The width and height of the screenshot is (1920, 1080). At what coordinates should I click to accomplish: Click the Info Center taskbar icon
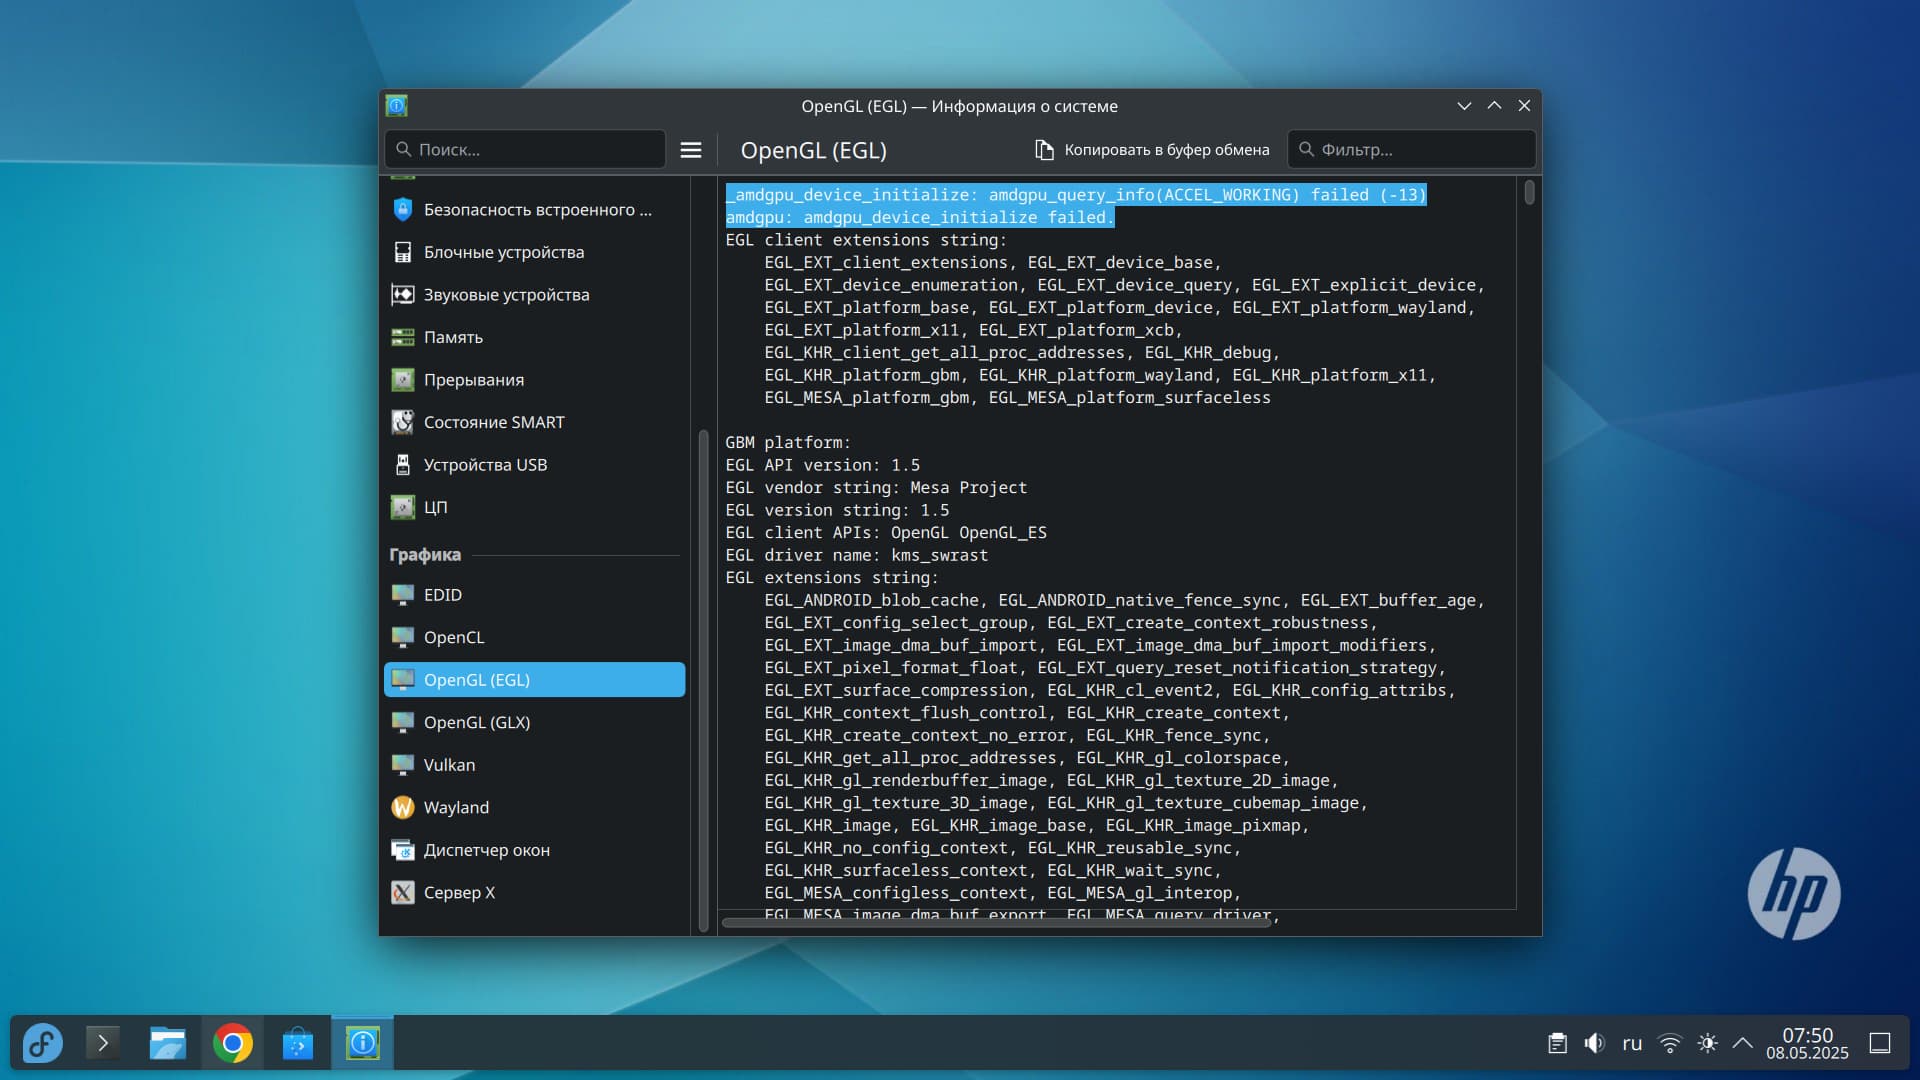point(362,1044)
